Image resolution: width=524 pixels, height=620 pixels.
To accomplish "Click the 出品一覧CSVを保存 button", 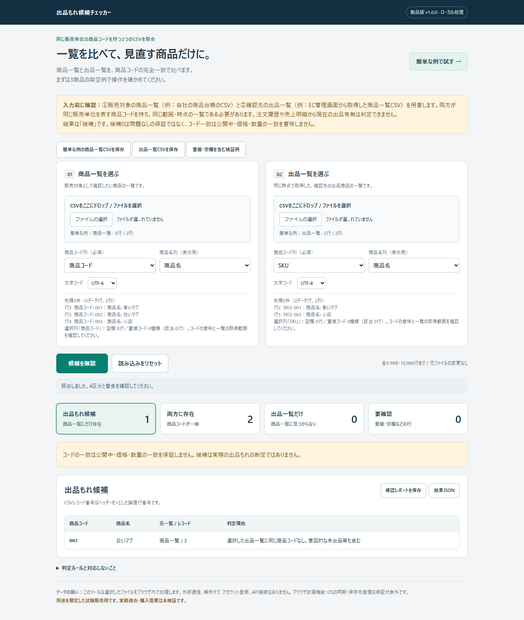I will [158, 149].
